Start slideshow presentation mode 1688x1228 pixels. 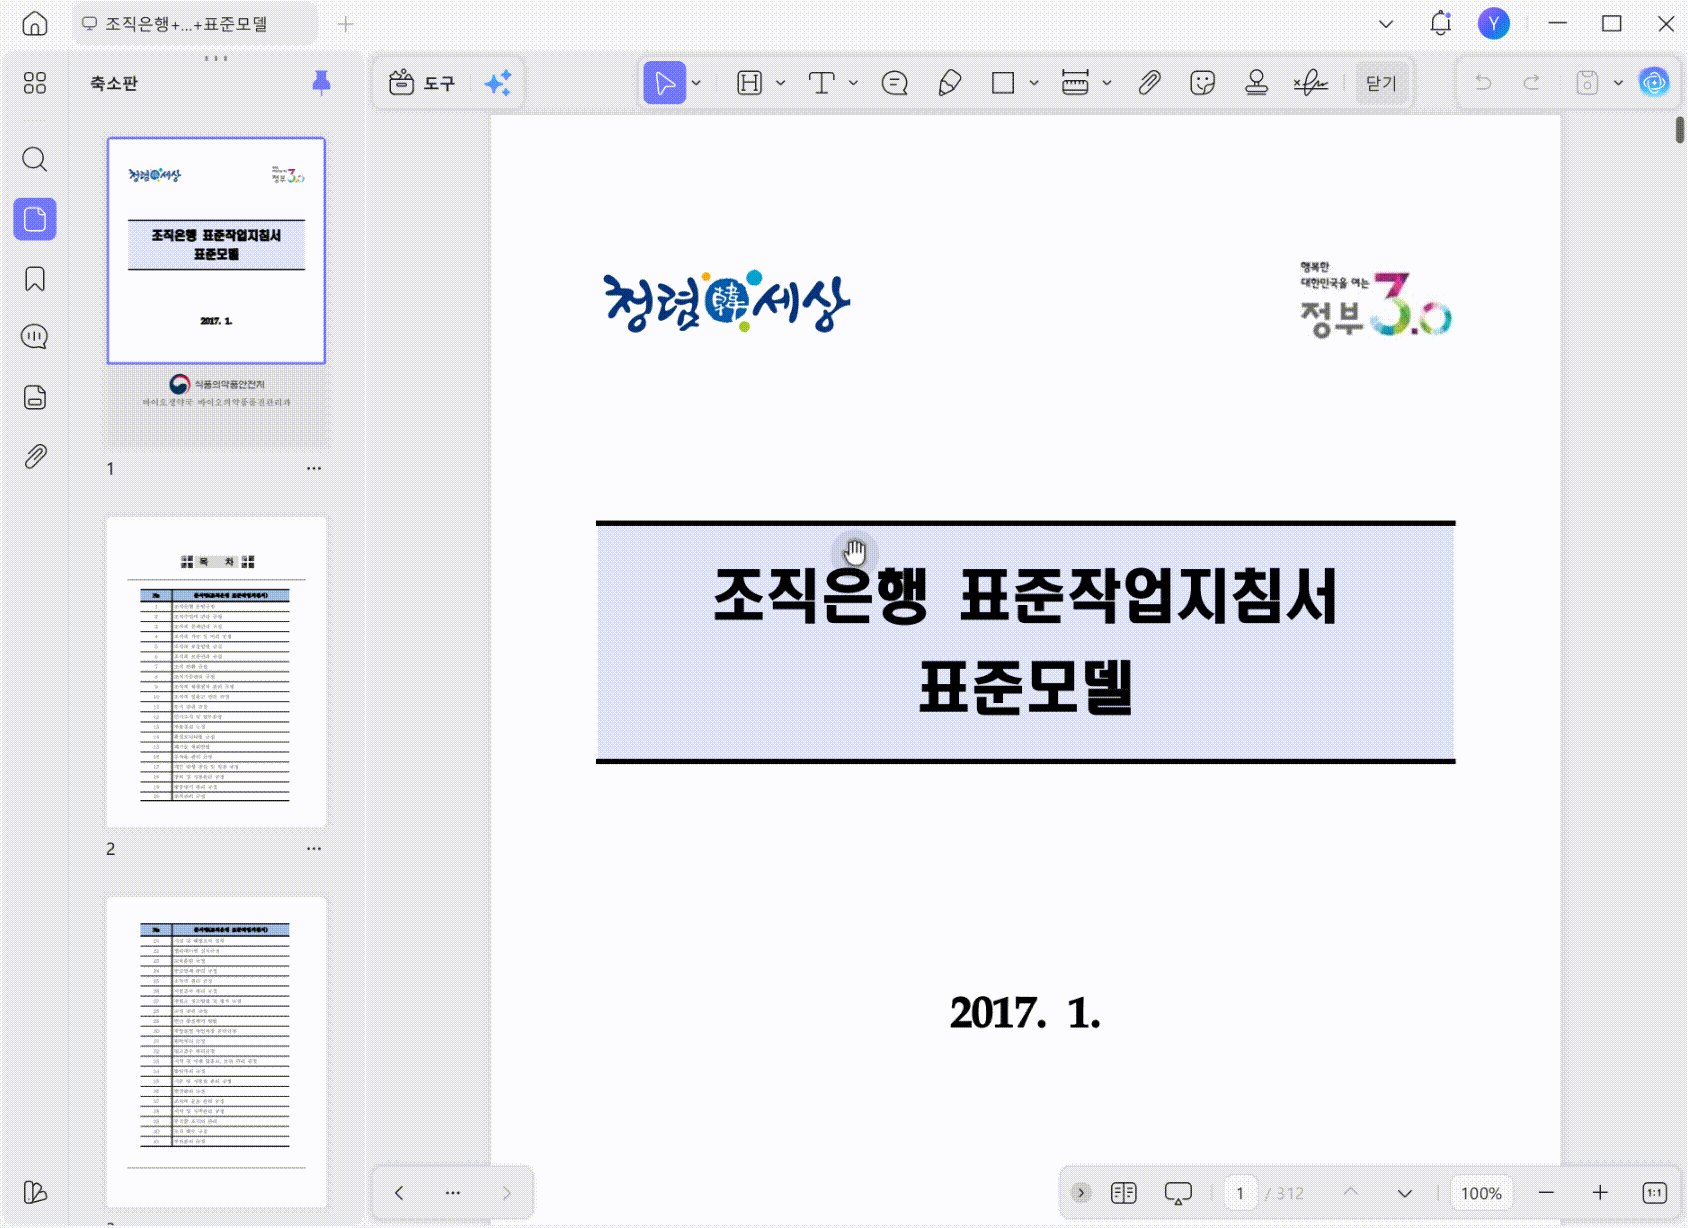point(1178,1193)
